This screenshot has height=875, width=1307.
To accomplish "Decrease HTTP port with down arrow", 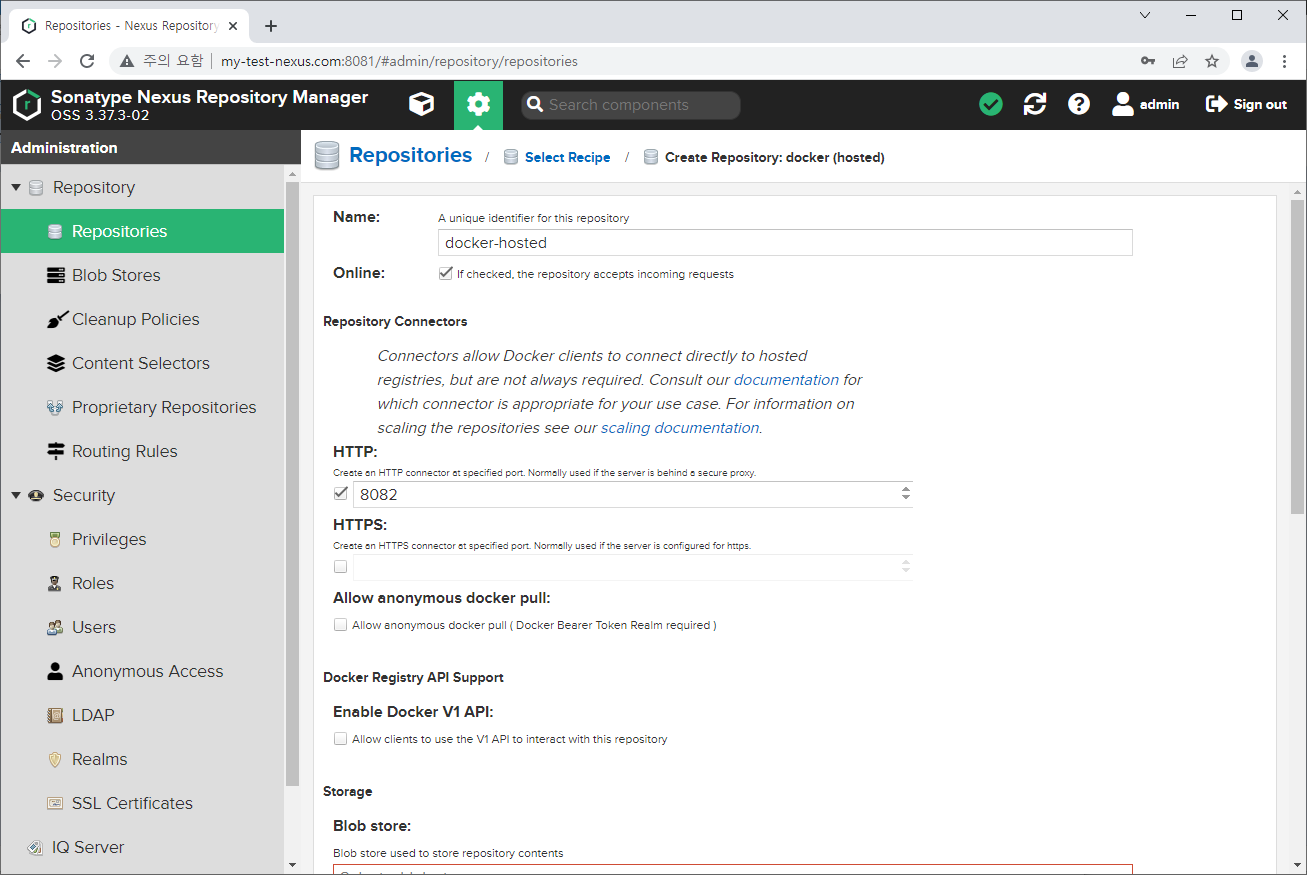I will 905,499.
